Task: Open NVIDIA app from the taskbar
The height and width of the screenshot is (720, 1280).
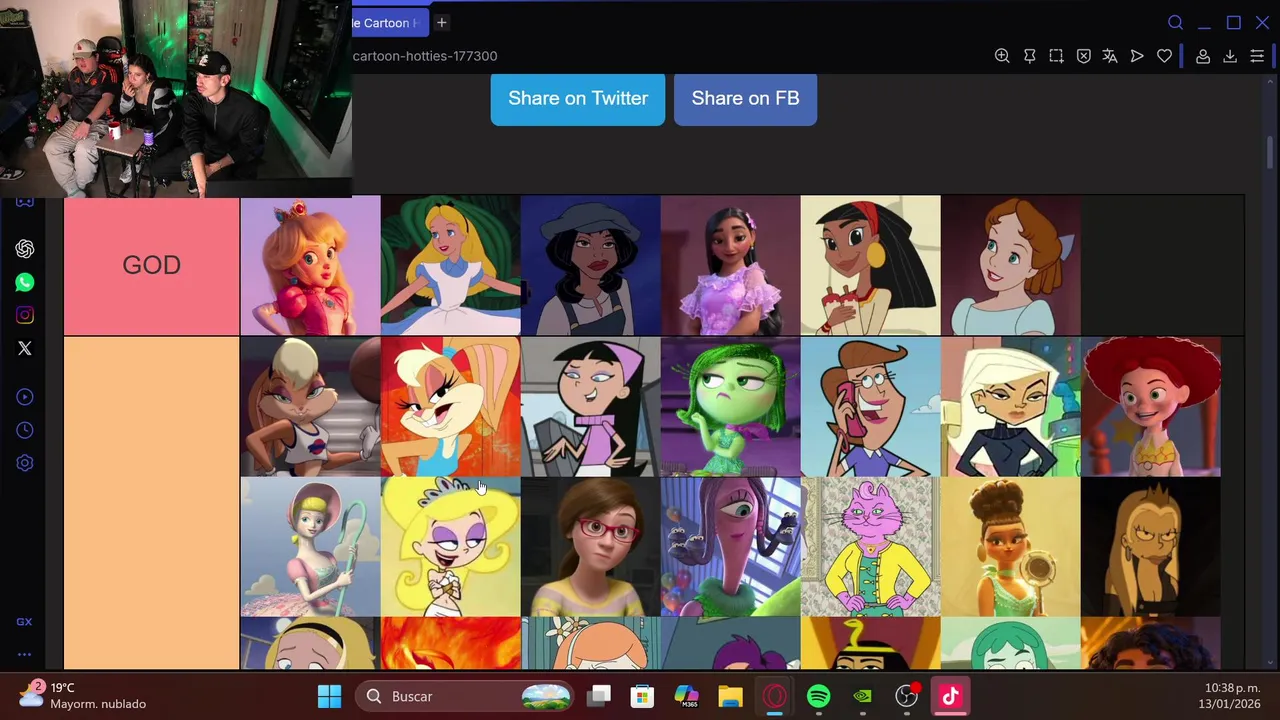Action: click(x=862, y=696)
